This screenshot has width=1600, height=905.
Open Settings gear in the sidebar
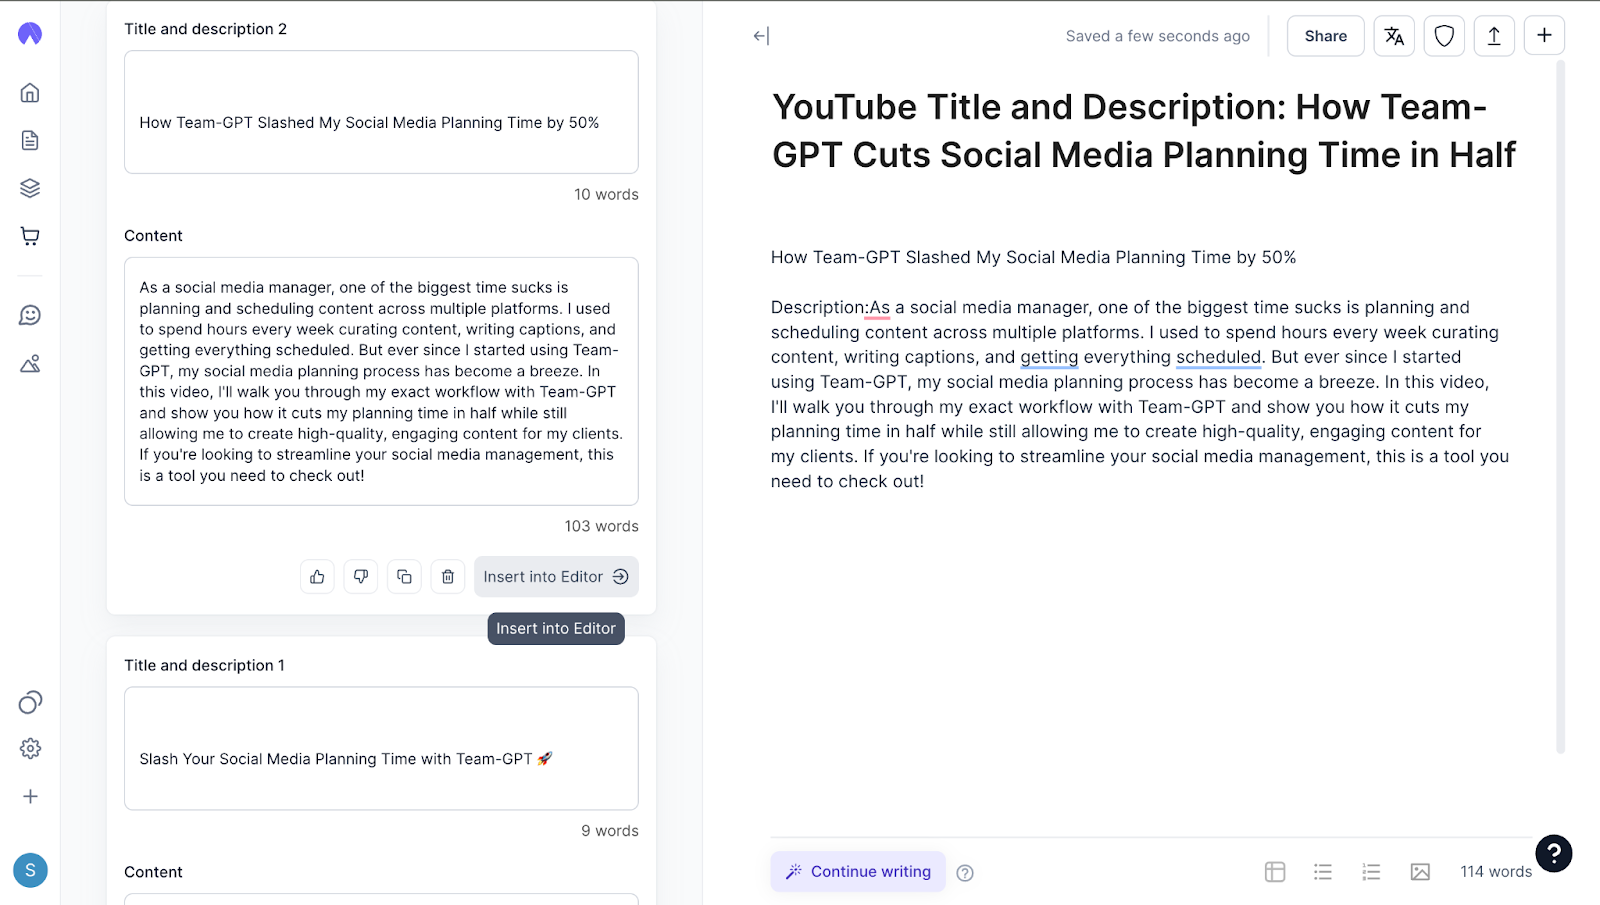(x=30, y=748)
